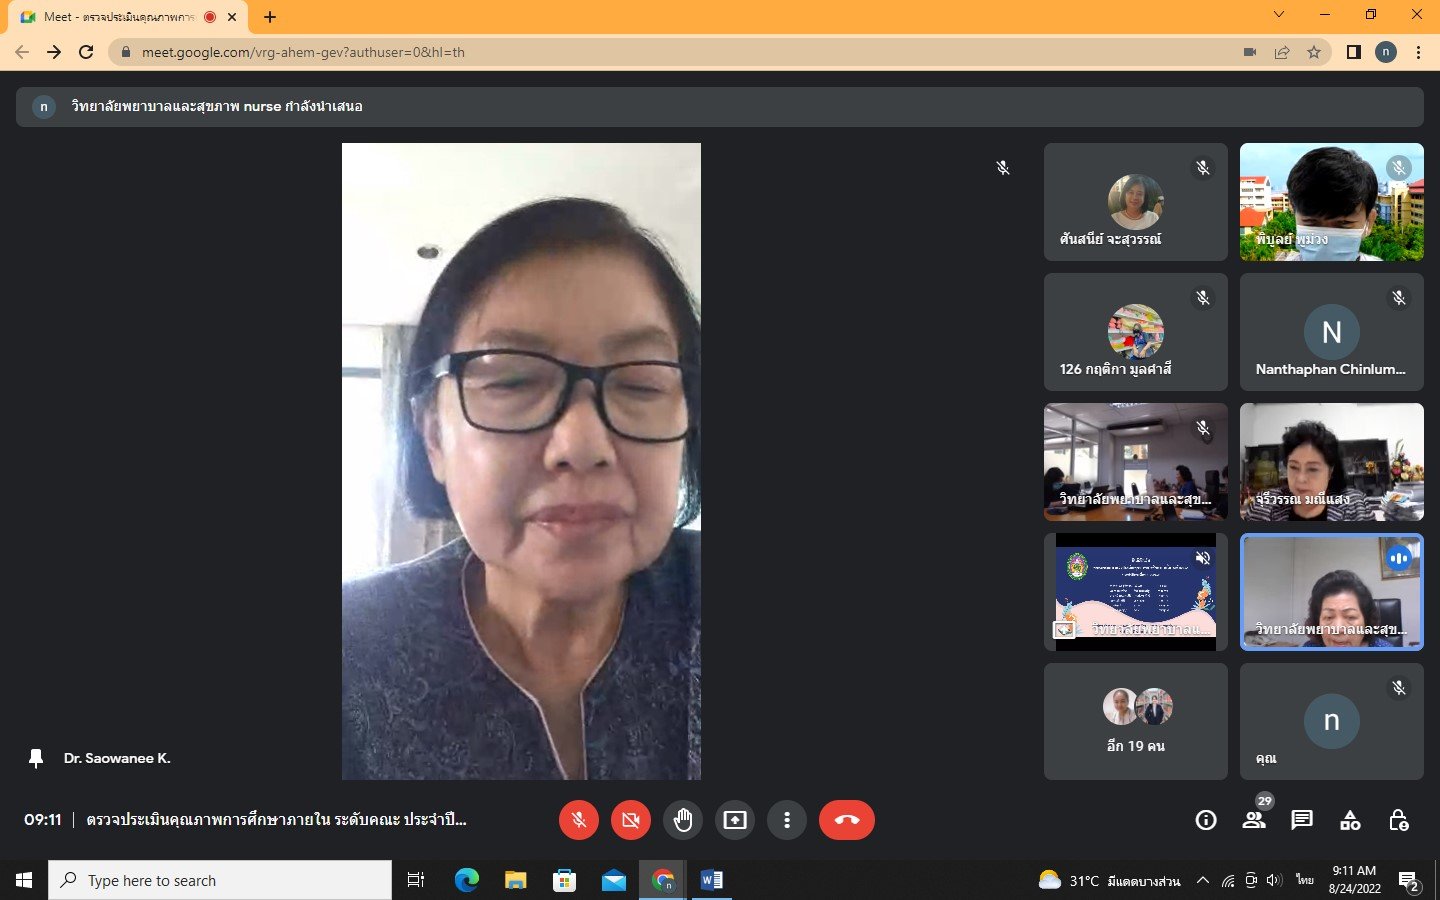Open the chat messages panel
The image size is (1440, 900).
point(1301,821)
